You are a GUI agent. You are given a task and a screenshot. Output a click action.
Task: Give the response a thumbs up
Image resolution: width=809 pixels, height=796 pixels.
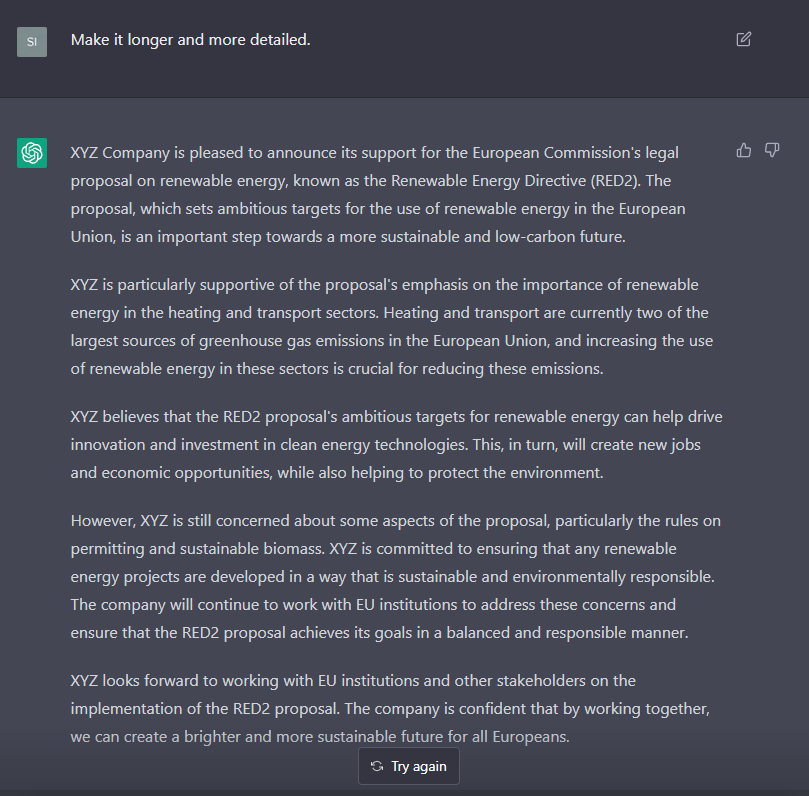[743, 150]
